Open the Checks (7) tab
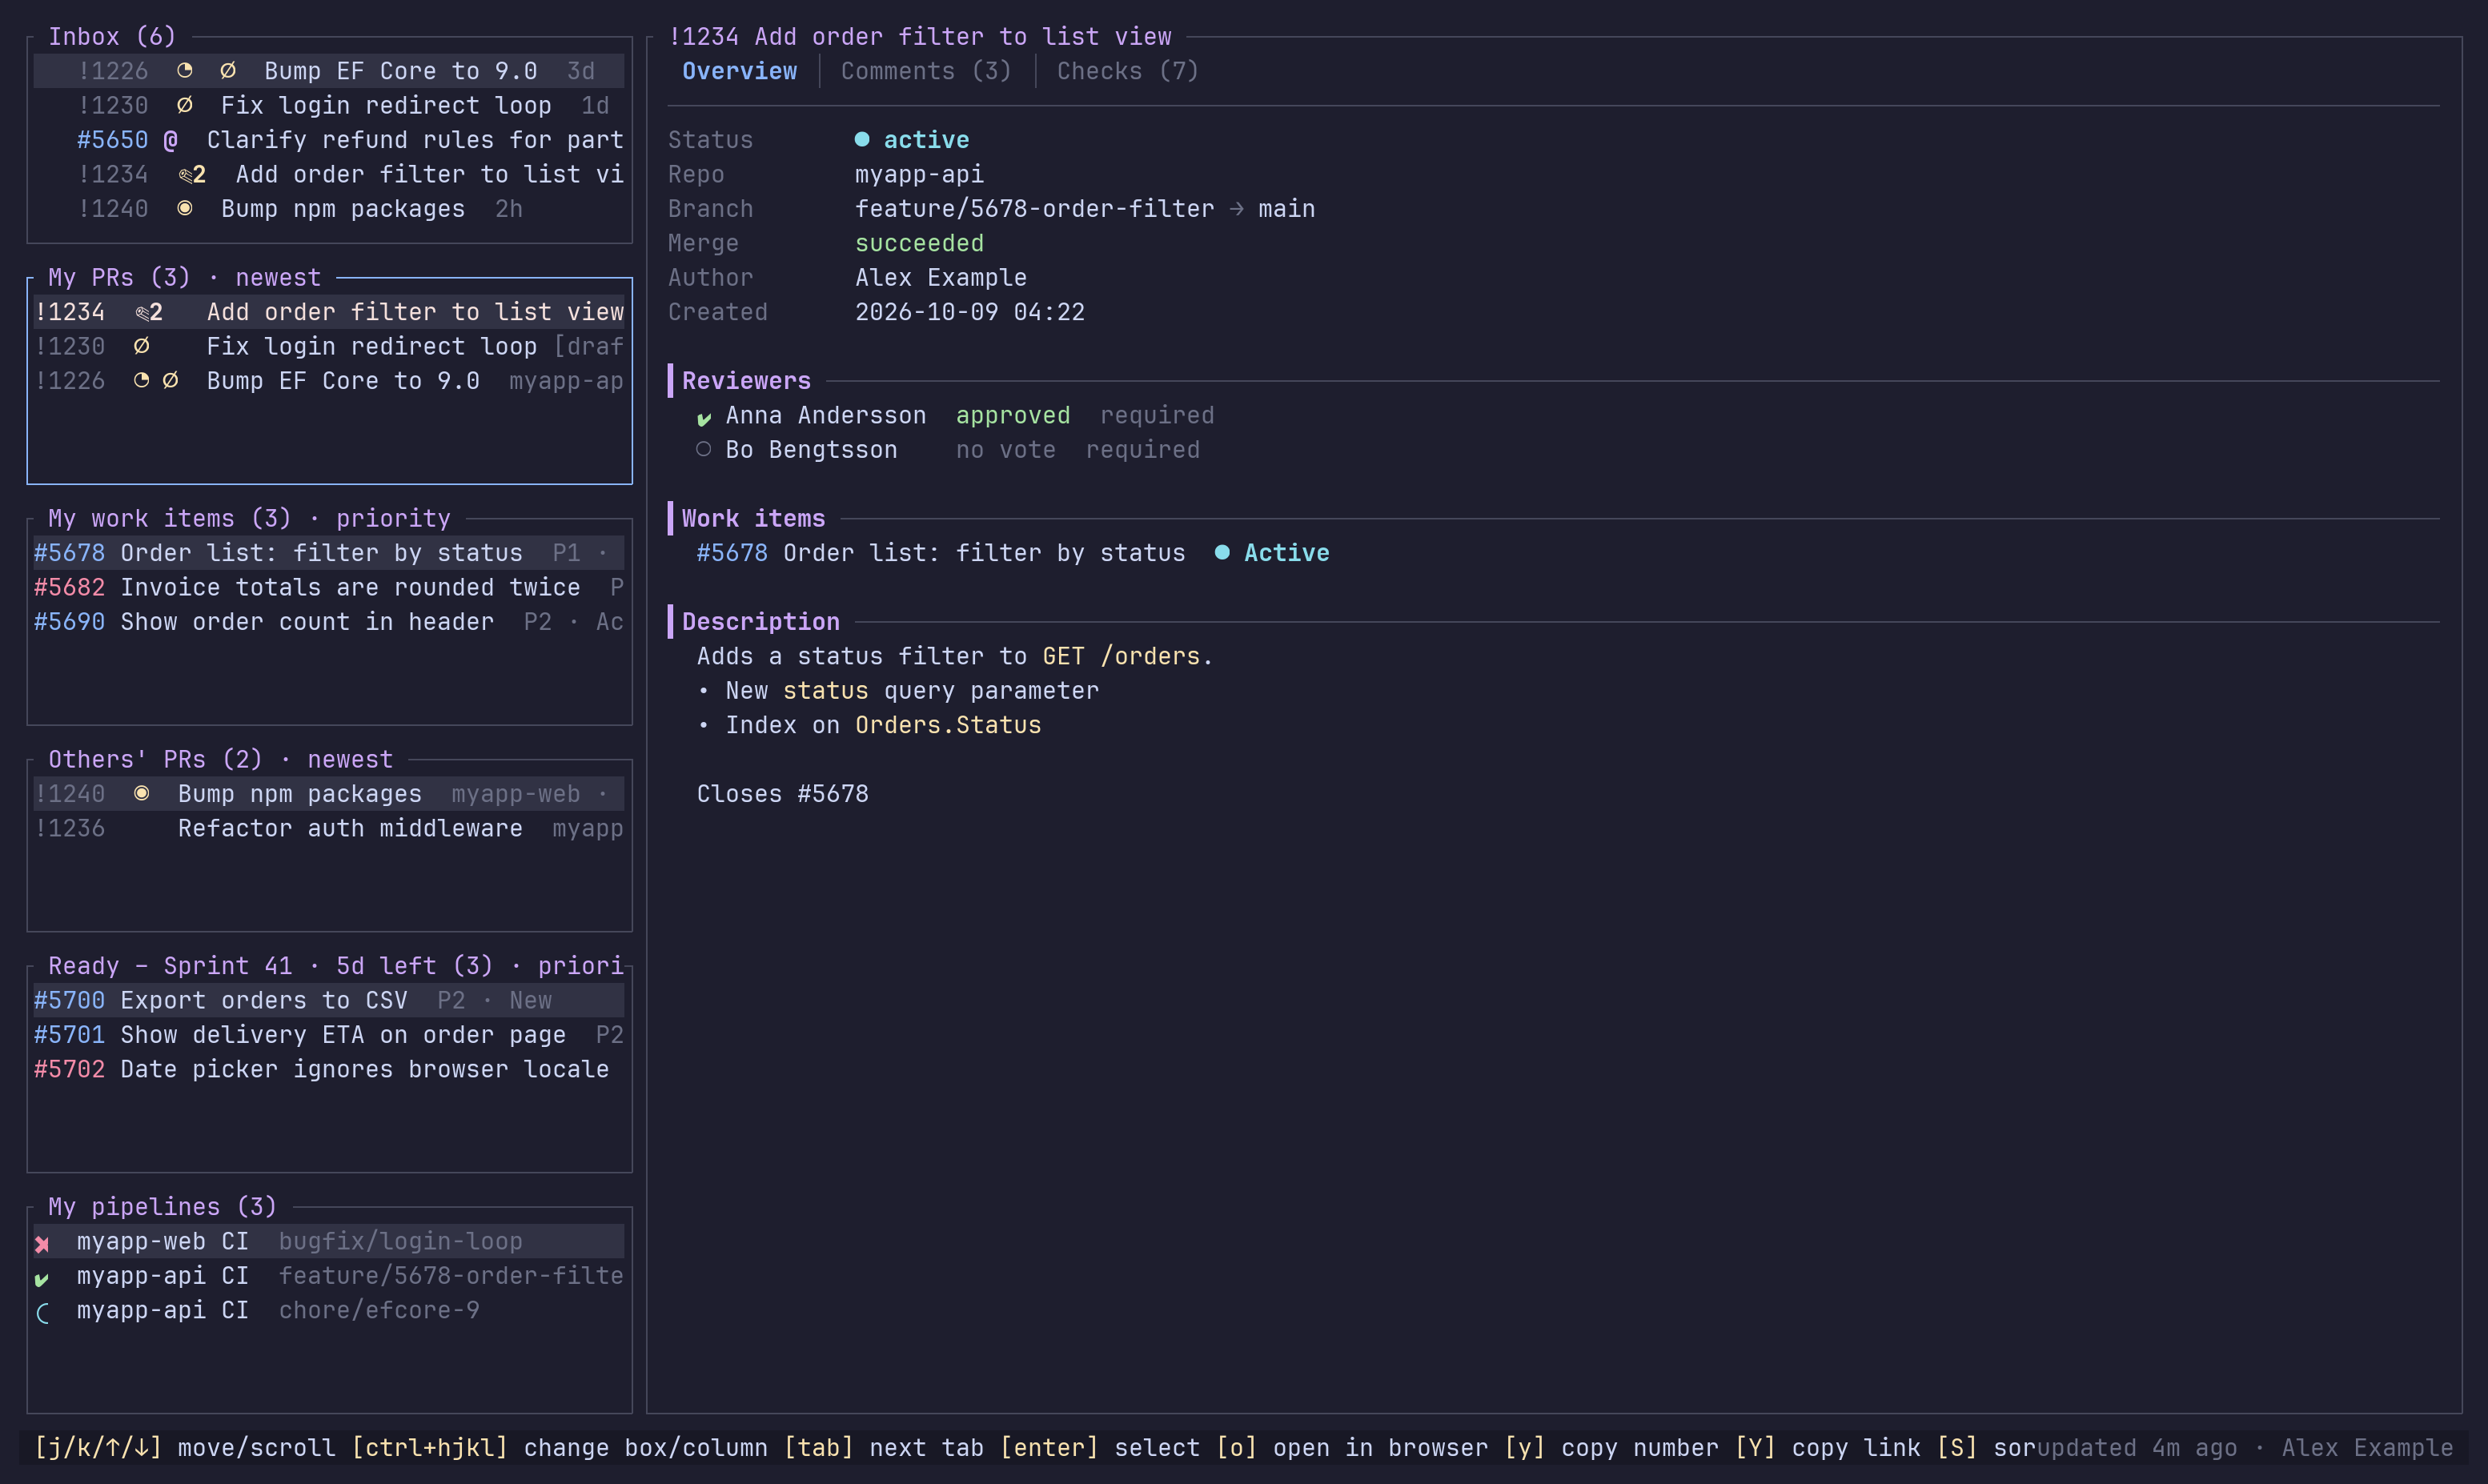 (x=1128, y=71)
